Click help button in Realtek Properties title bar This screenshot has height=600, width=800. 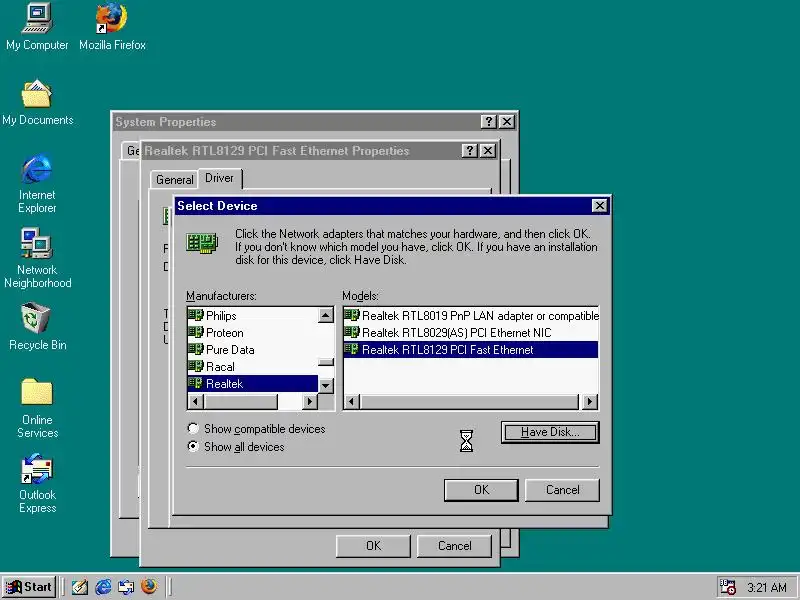point(469,151)
